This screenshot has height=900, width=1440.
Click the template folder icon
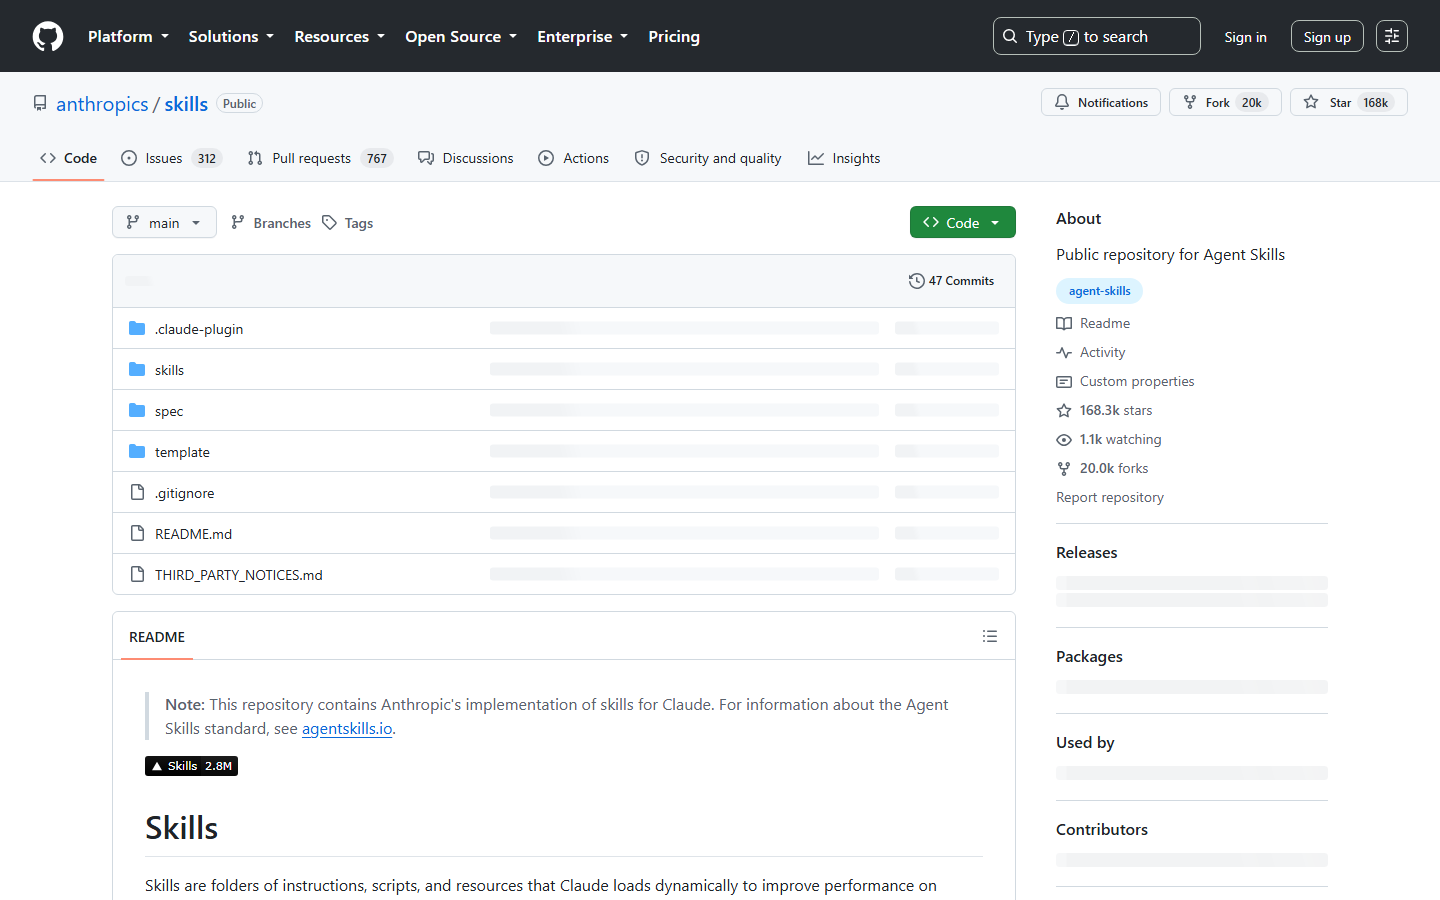(x=137, y=451)
